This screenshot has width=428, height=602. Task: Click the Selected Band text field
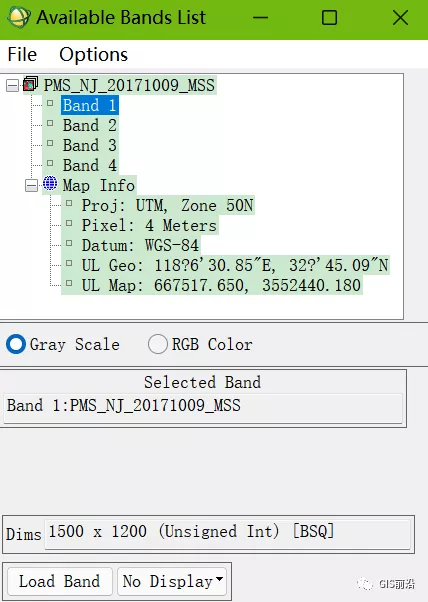(203, 407)
